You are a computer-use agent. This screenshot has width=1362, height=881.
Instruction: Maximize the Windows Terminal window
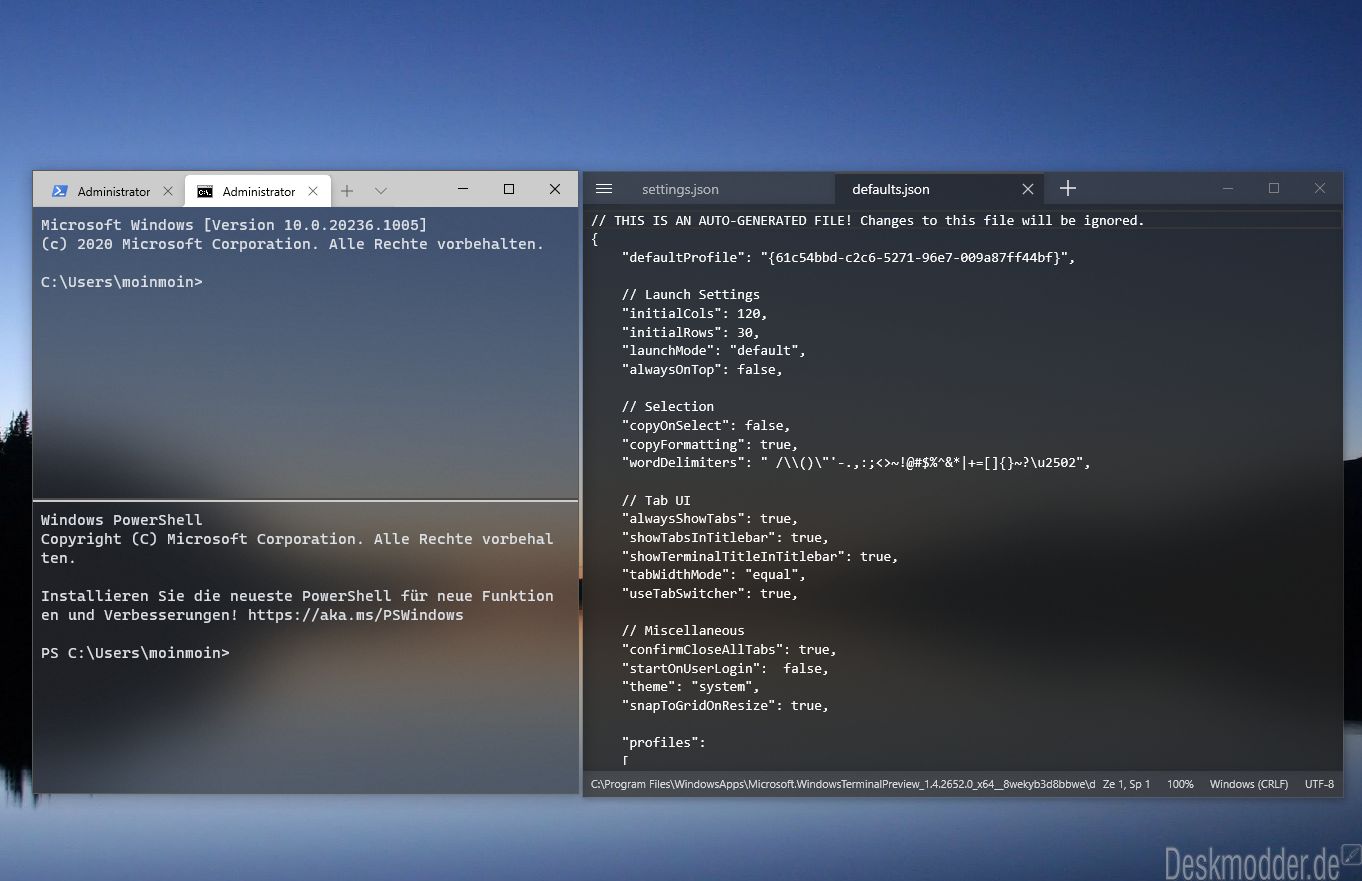[x=509, y=189]
